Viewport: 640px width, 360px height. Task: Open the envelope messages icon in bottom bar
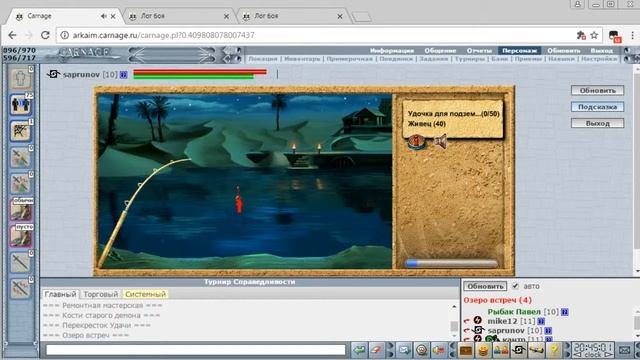pyautogui.click(x=404, y=350)
